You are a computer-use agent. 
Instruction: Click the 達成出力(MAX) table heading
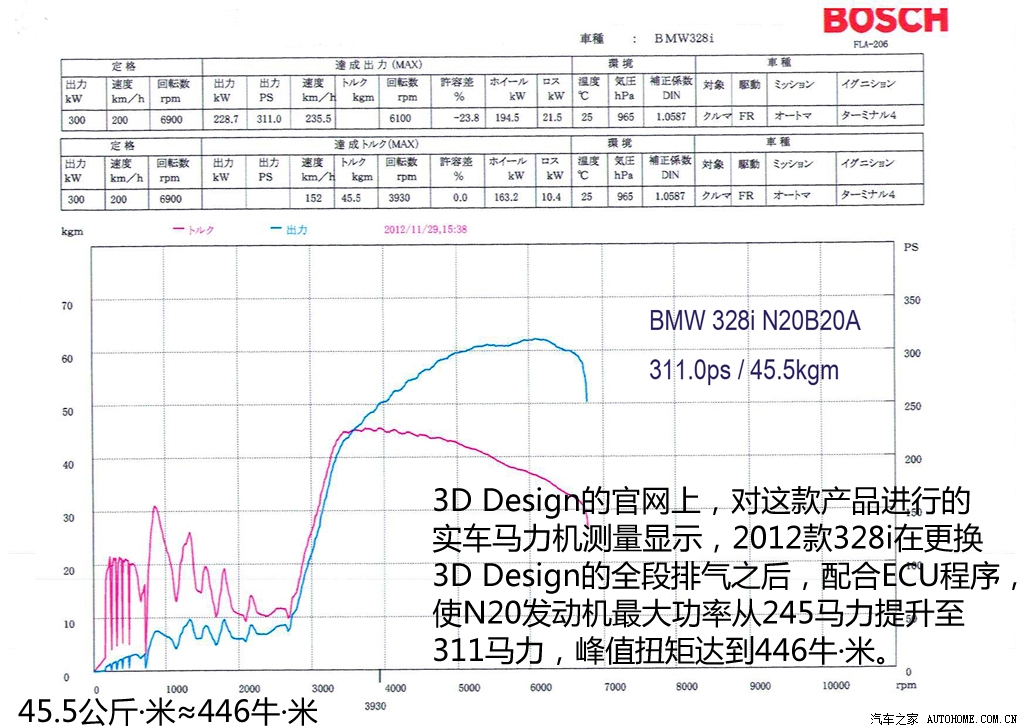pyautogui.click(x=379, y=65)
